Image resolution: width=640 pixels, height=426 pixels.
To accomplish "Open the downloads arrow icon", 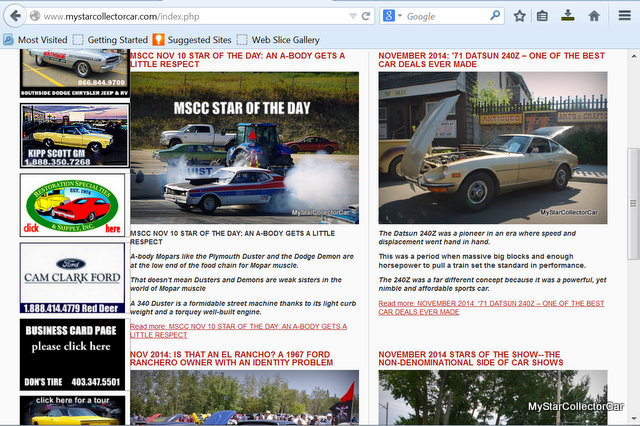I will (x=568, y=16).
